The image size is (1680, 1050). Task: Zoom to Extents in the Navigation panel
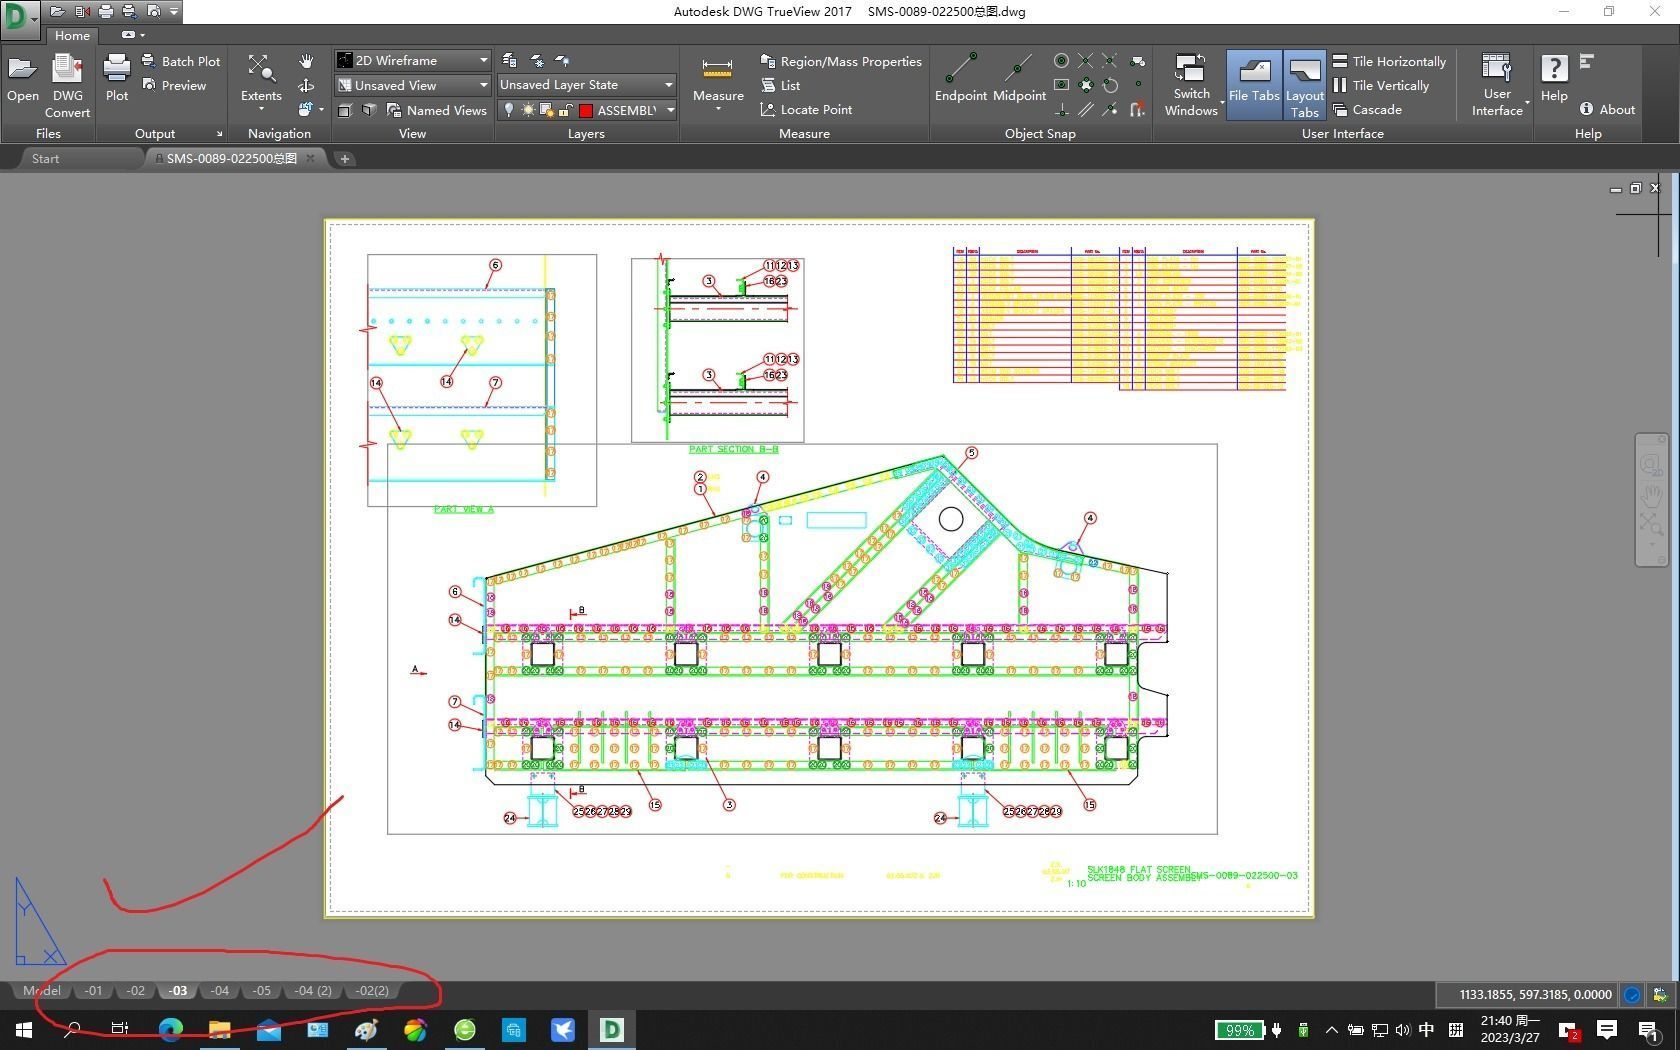click(x=261, y=77)
